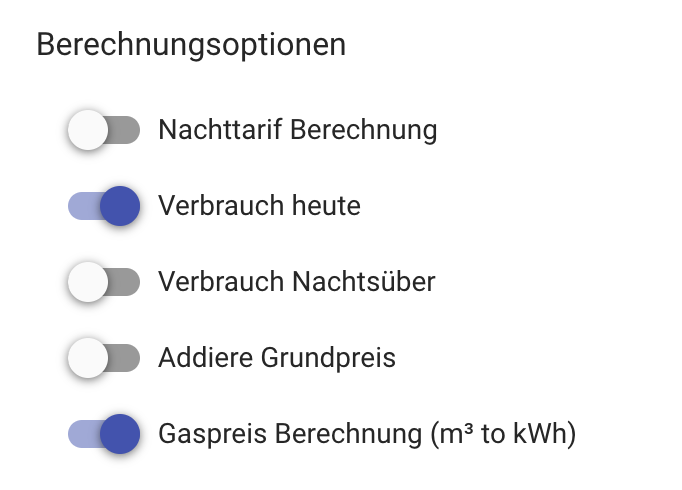Click the white knob of Nachttarif Berechnung switch

(x=88, y=131)
